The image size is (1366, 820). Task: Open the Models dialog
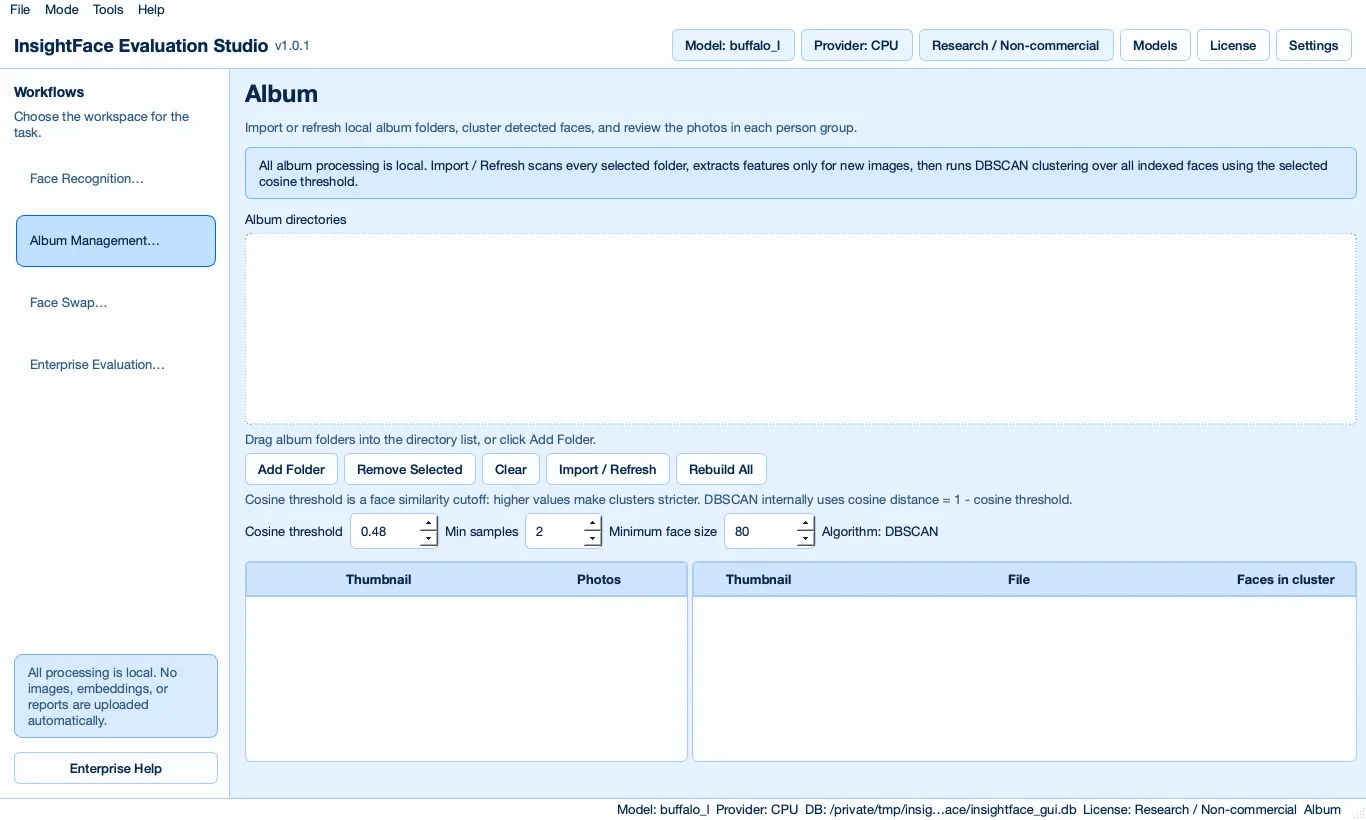click(x=1155, y=45)
